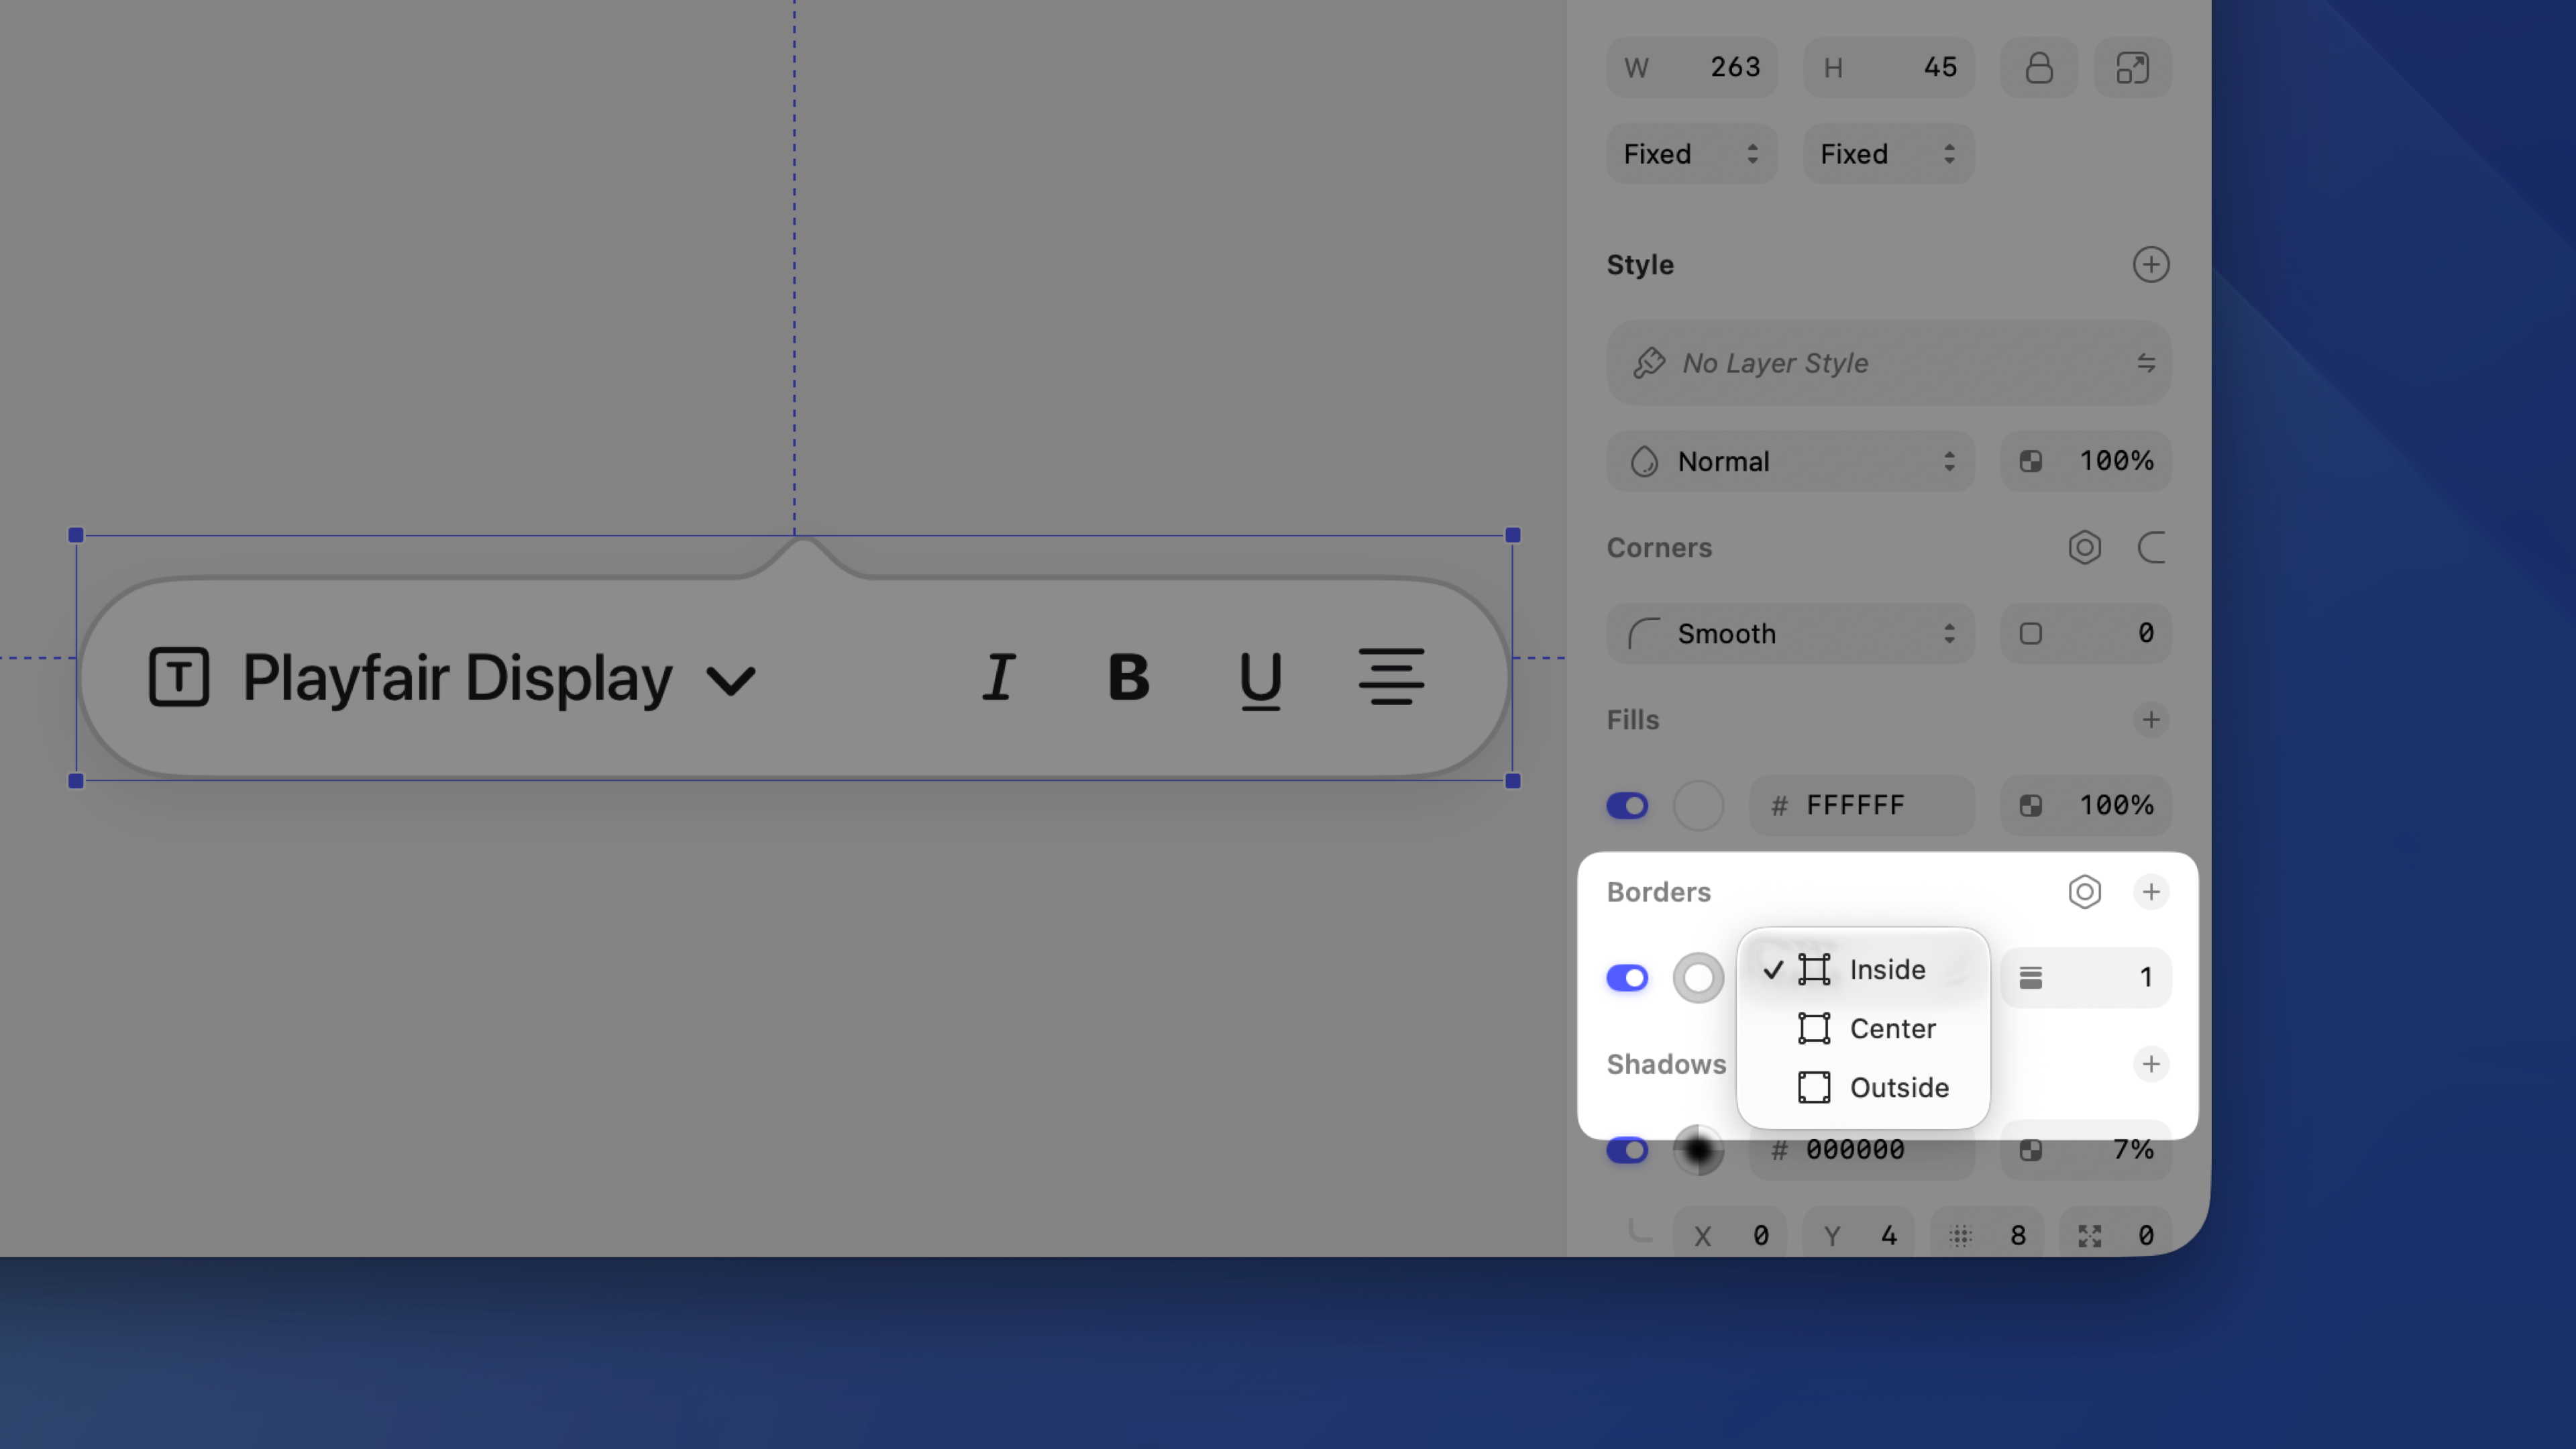Screen dimensions: 2576x1449
Task: Open the blend mode dropdown showing Normal
Action: point(1789,461)
